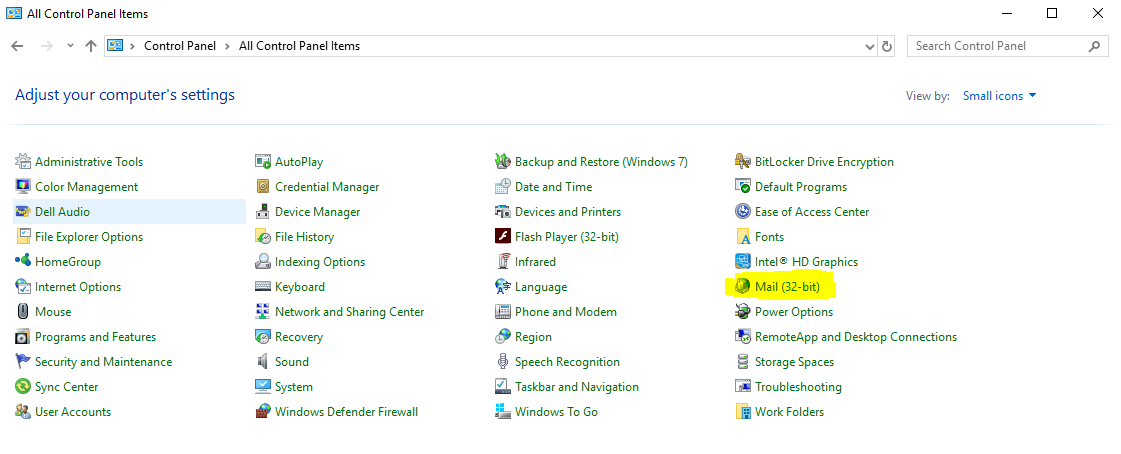Open the Recent locations dropdown arrow
The image size is (1121, 454).
(70, 46)
